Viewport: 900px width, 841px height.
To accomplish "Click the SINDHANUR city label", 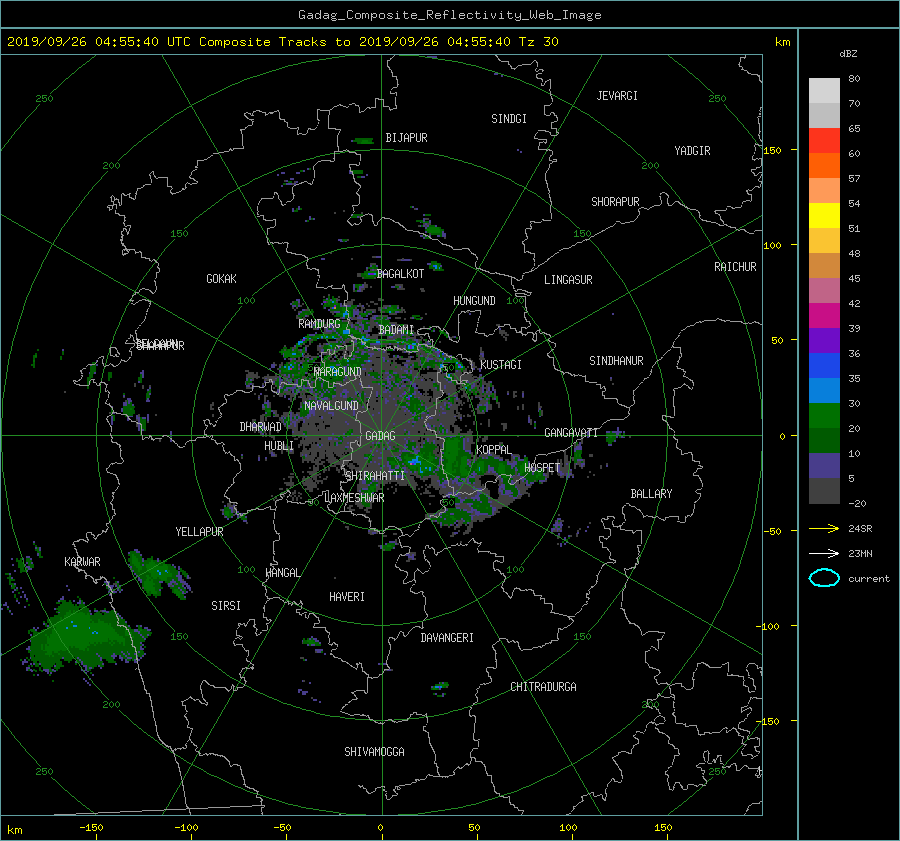I will [x=616, y=361].
